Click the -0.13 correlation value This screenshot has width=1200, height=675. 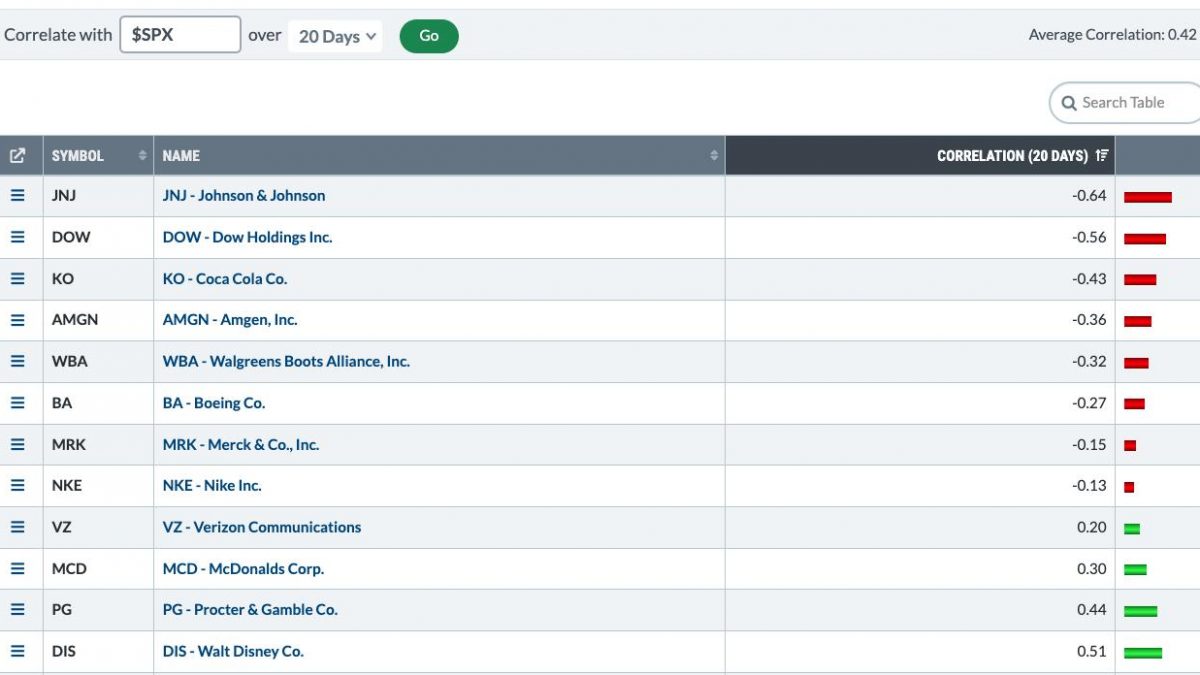coord(1089,485)
